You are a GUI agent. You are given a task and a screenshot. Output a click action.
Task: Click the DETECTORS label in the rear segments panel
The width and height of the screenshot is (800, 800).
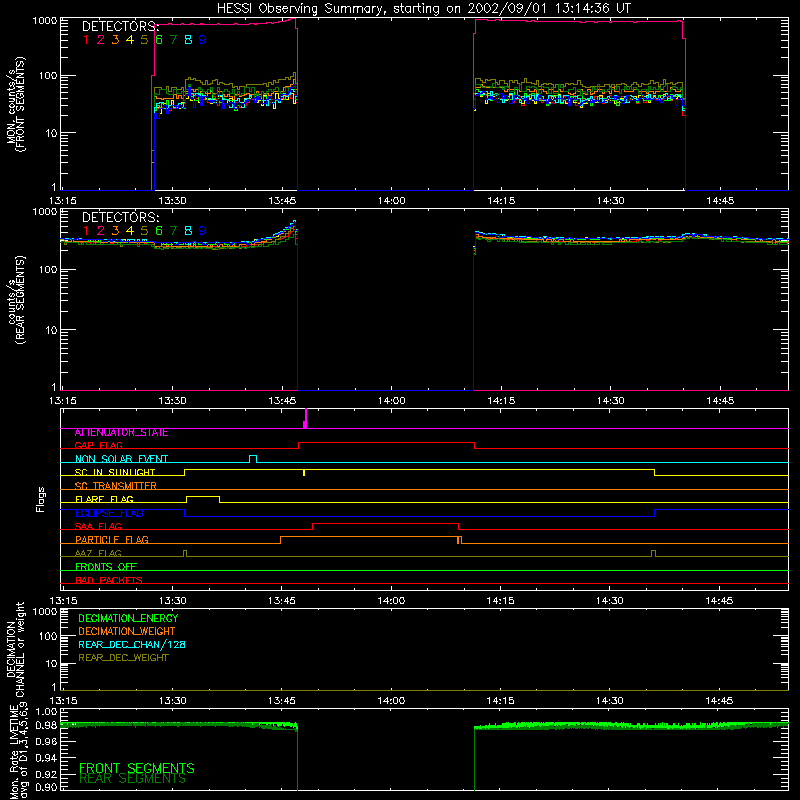(x=120, y=218)
